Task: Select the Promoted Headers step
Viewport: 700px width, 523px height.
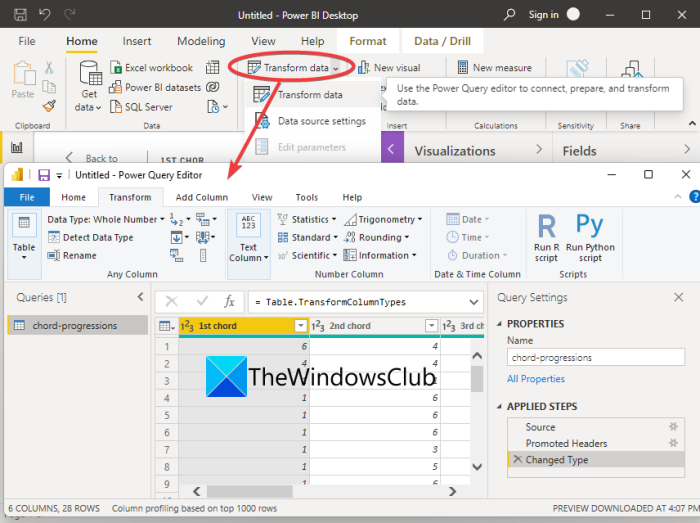Action: 596,443
